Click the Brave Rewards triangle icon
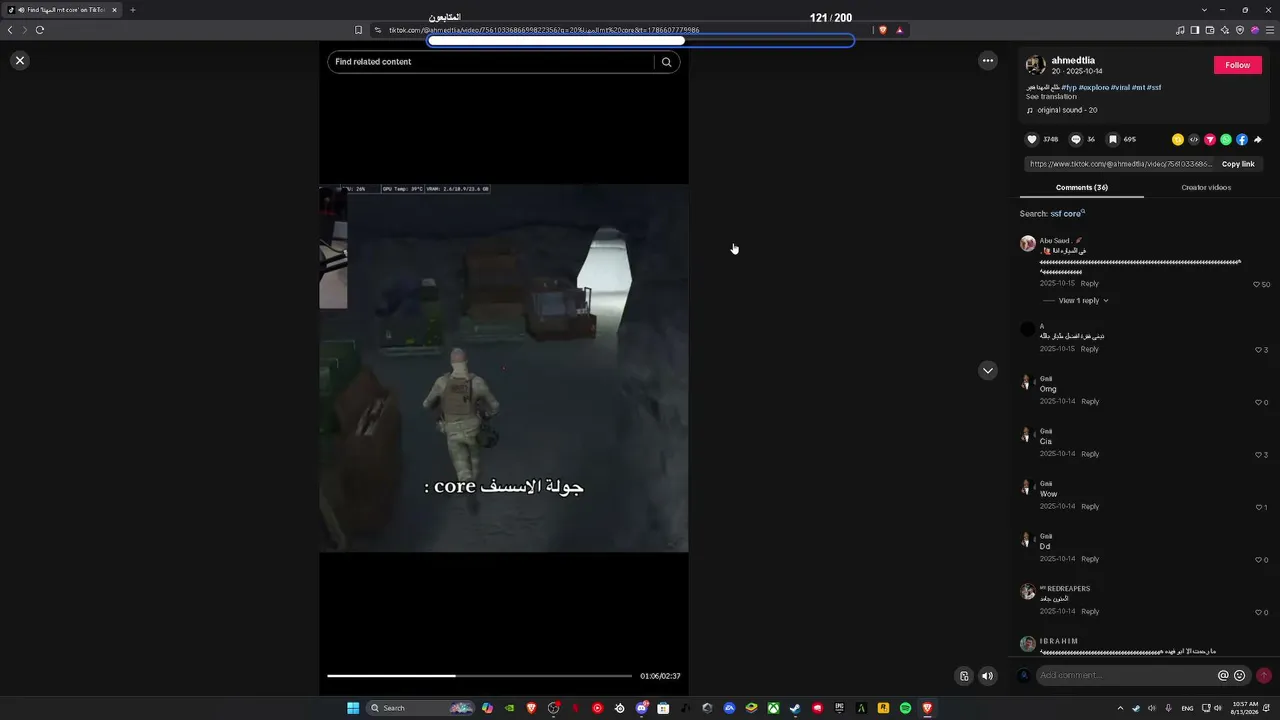1280x720 pixels. [899, 30]
